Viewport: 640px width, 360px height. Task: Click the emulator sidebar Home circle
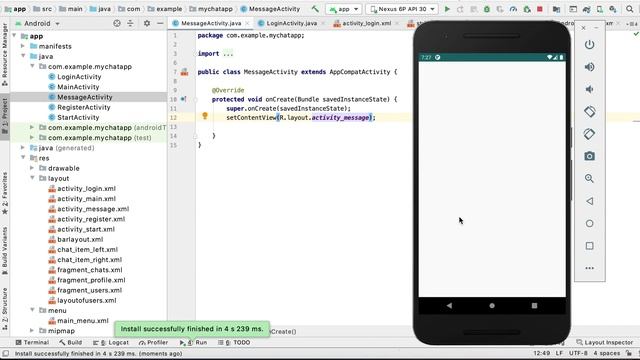589,223
